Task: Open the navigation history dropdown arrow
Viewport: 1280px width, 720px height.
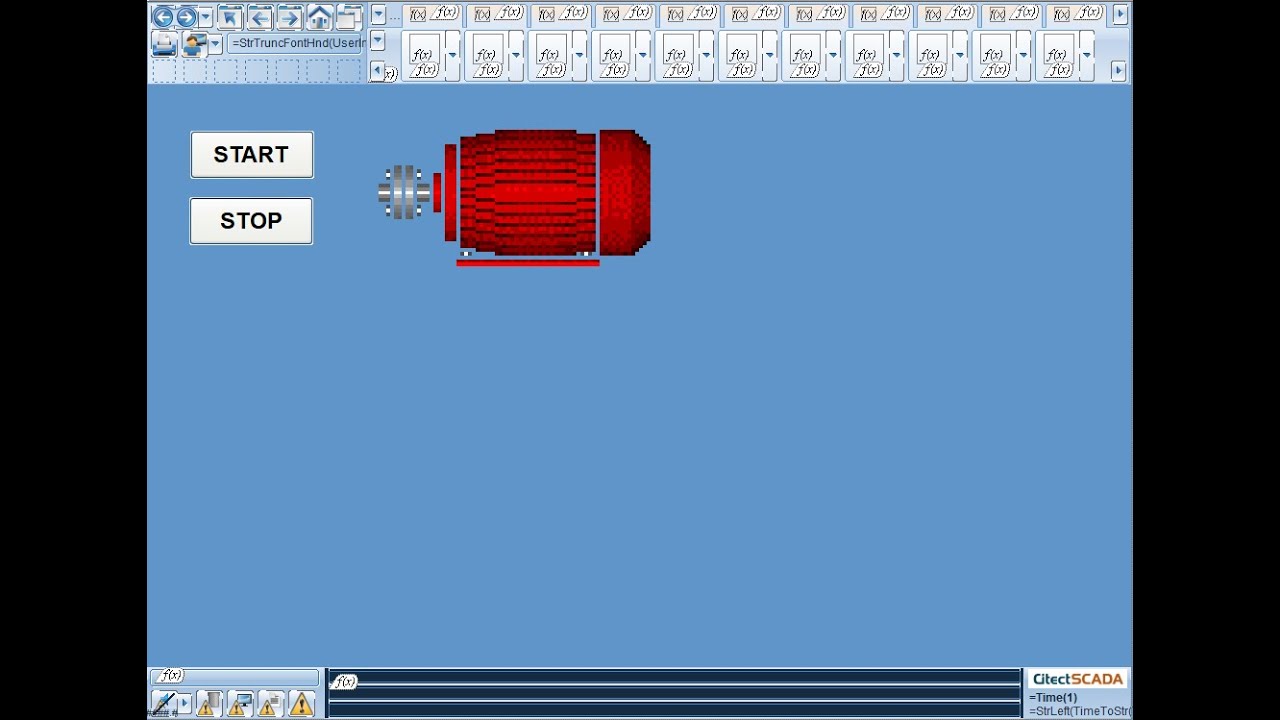Action: pyautogui.click(x=205, y=17)
